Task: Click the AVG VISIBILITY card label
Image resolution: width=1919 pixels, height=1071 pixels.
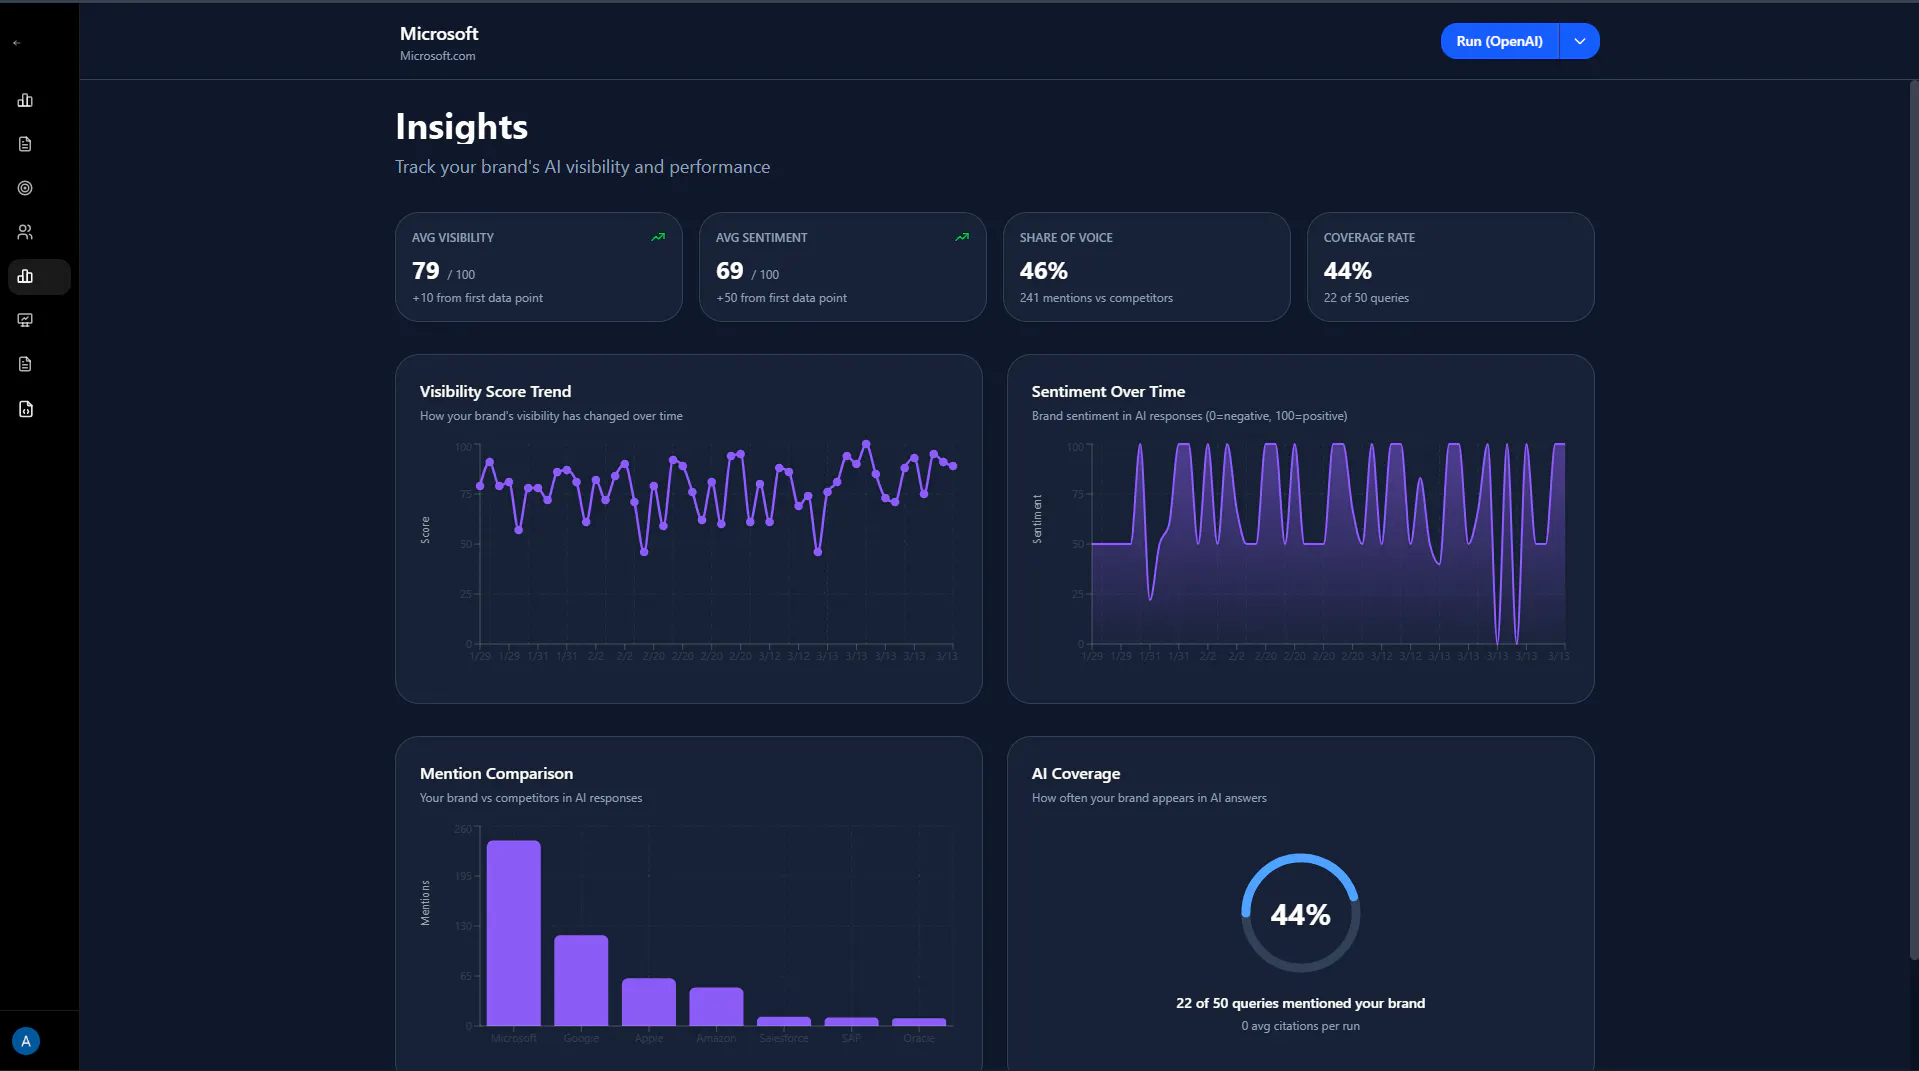Action: 453,238
